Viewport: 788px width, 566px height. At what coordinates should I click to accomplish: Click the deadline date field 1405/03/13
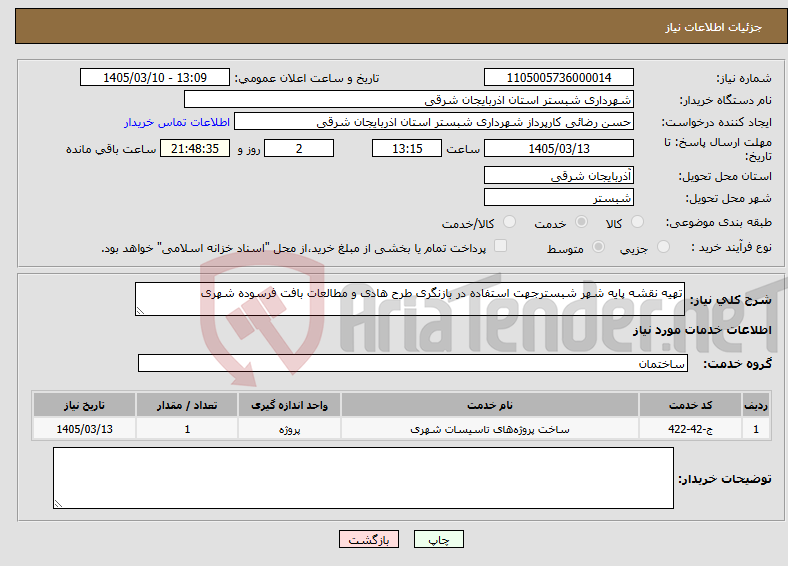tap(558, 148)
